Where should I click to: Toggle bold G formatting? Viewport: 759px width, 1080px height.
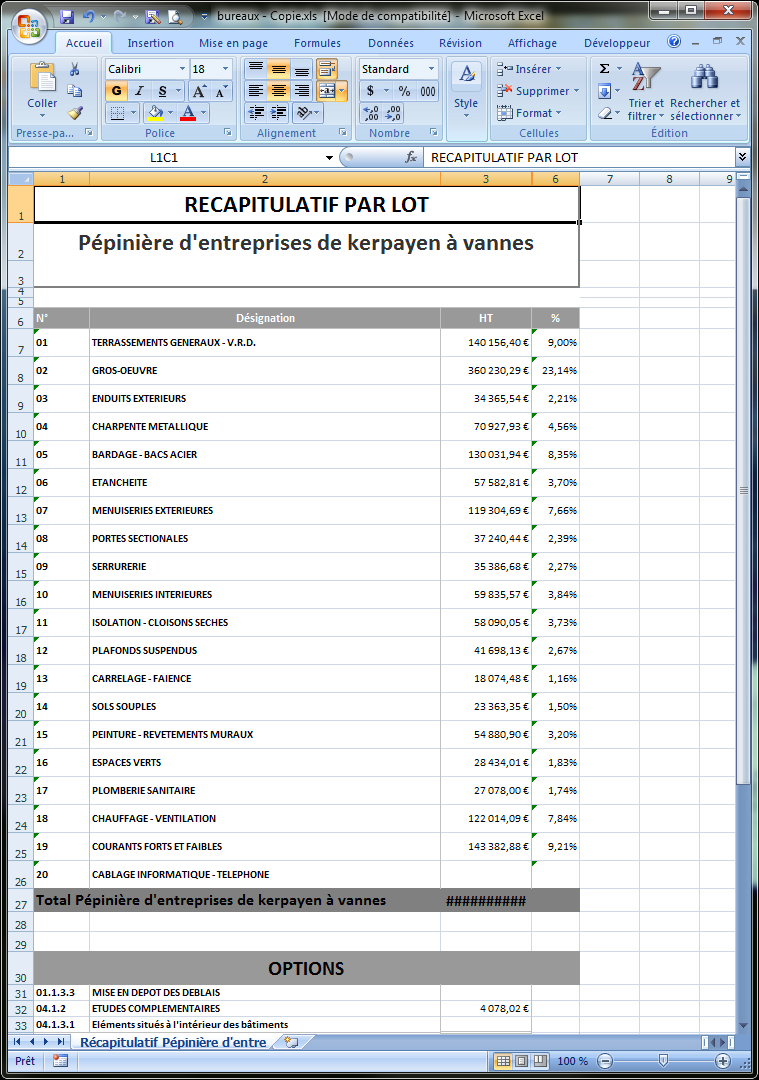(116, 91)
